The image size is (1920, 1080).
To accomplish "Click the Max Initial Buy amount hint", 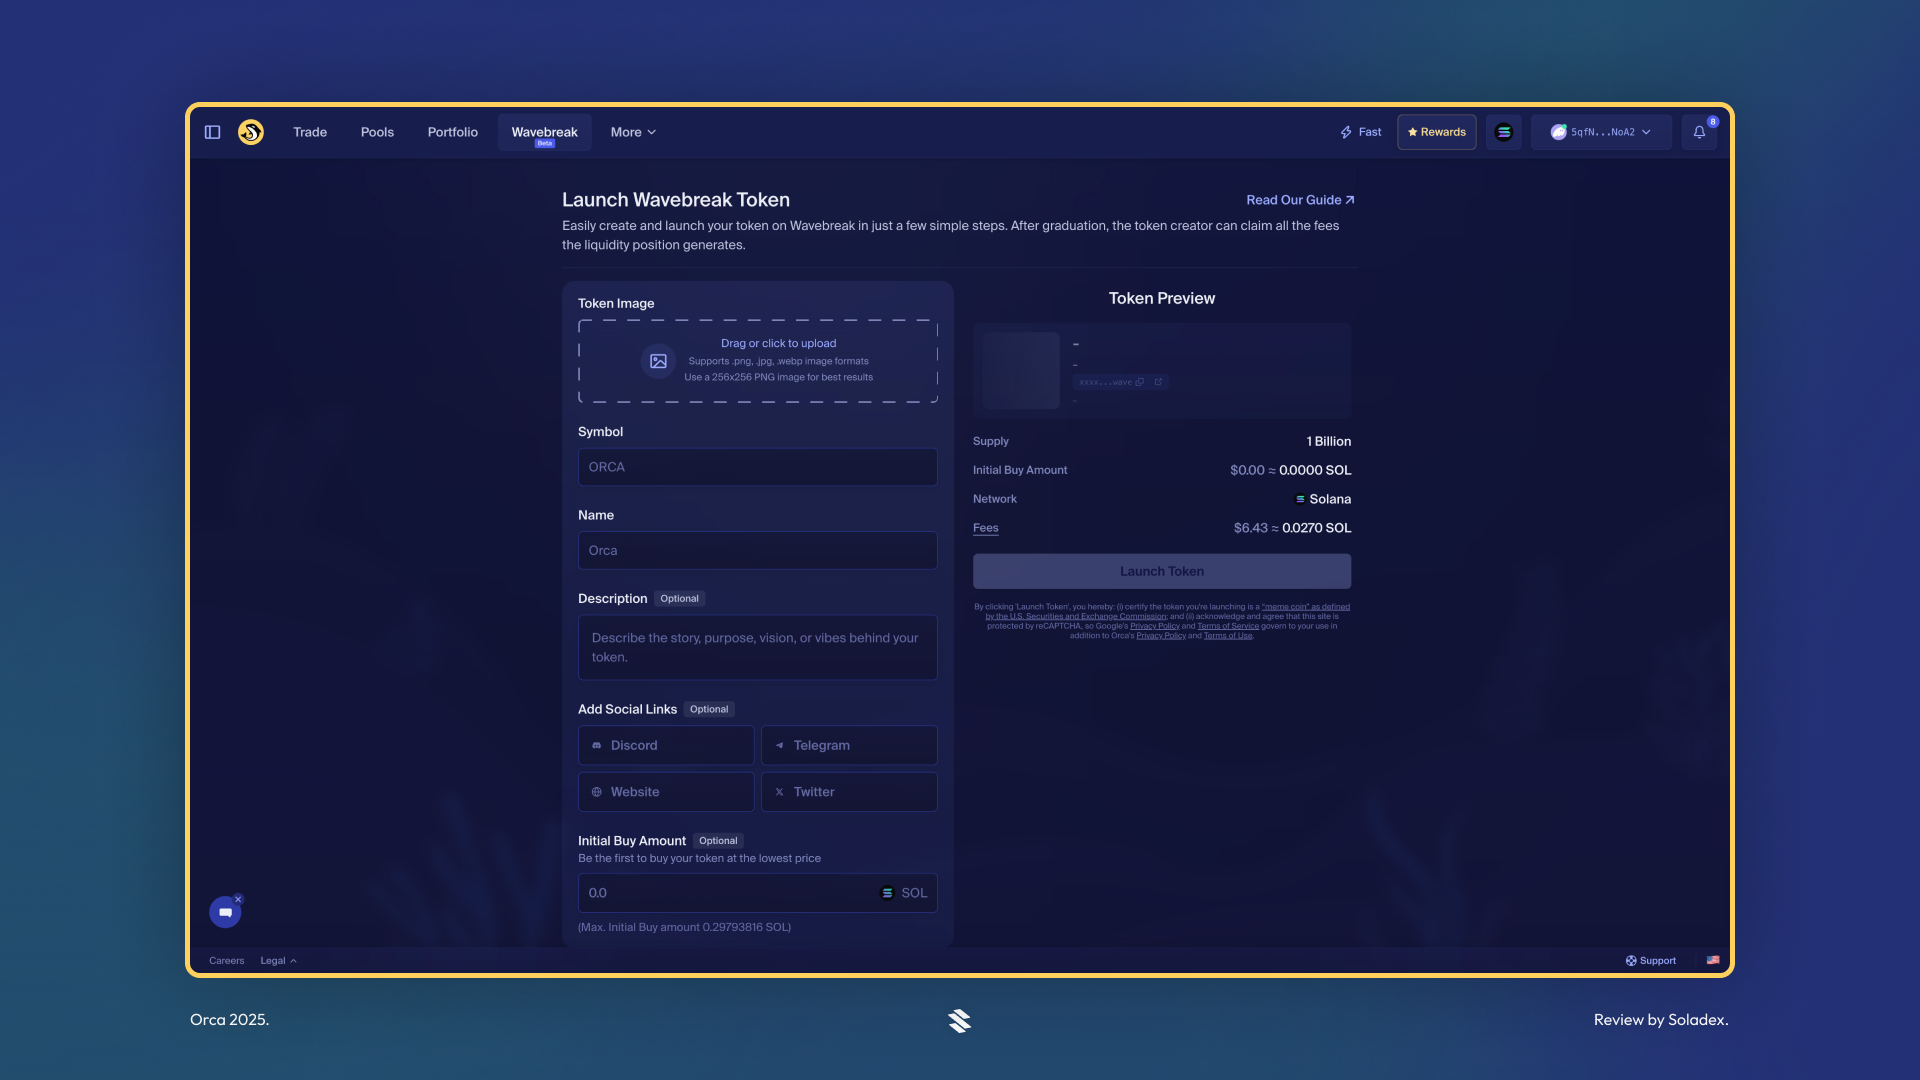I will (684, 928).
